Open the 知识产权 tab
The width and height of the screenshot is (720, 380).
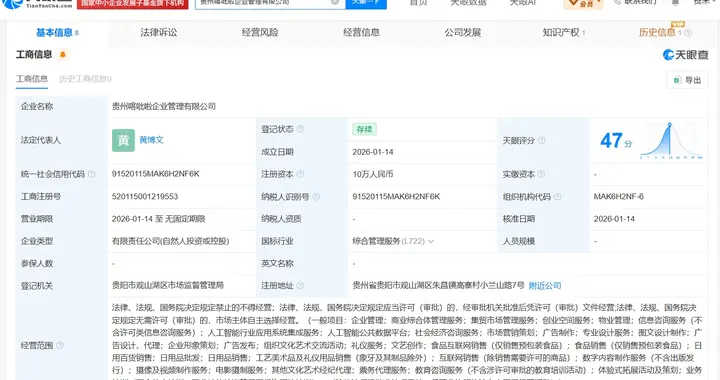563,33
